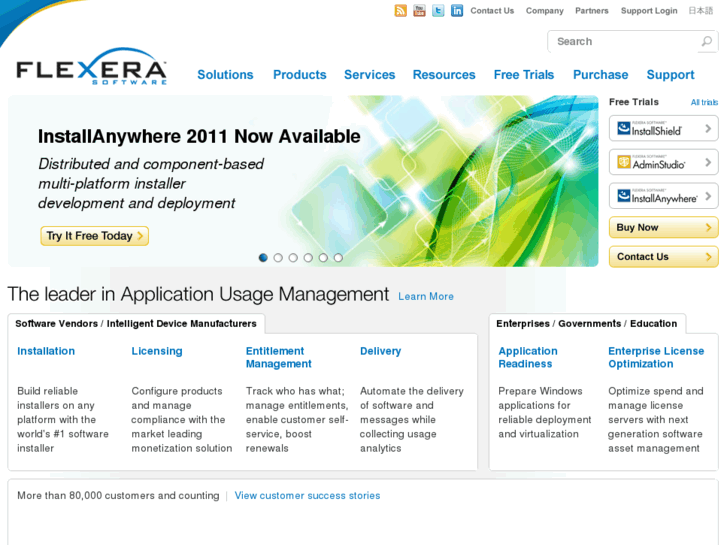Open the Company link
Image resolution: width=727 pixels, height=545 pixels.
[x=544, y=11]
